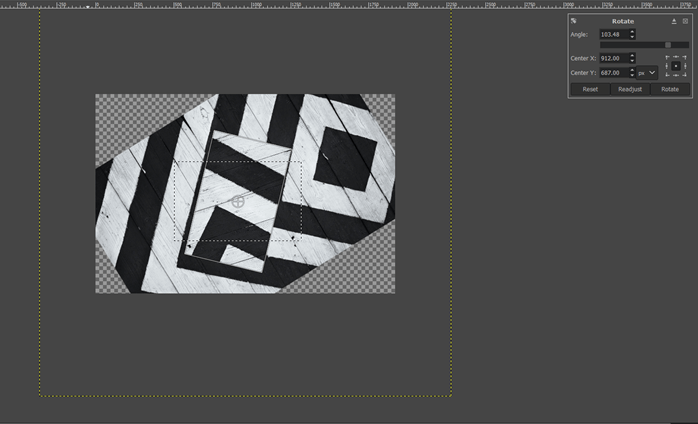The width and height of the screenshot is (698, 424).
Task: Increase the Angle value with up arrow
Action: coord(632,32)
